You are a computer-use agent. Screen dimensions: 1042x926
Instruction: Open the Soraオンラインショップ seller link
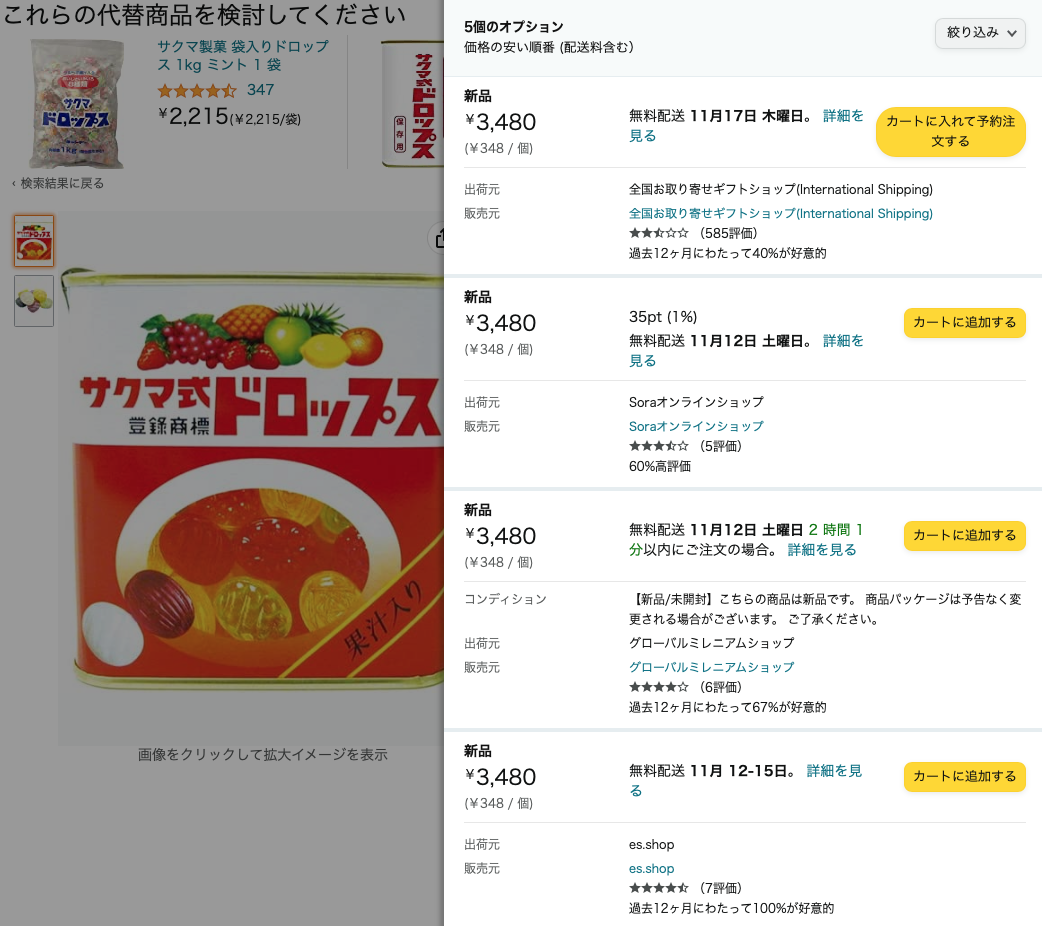(x=696, y=427)
